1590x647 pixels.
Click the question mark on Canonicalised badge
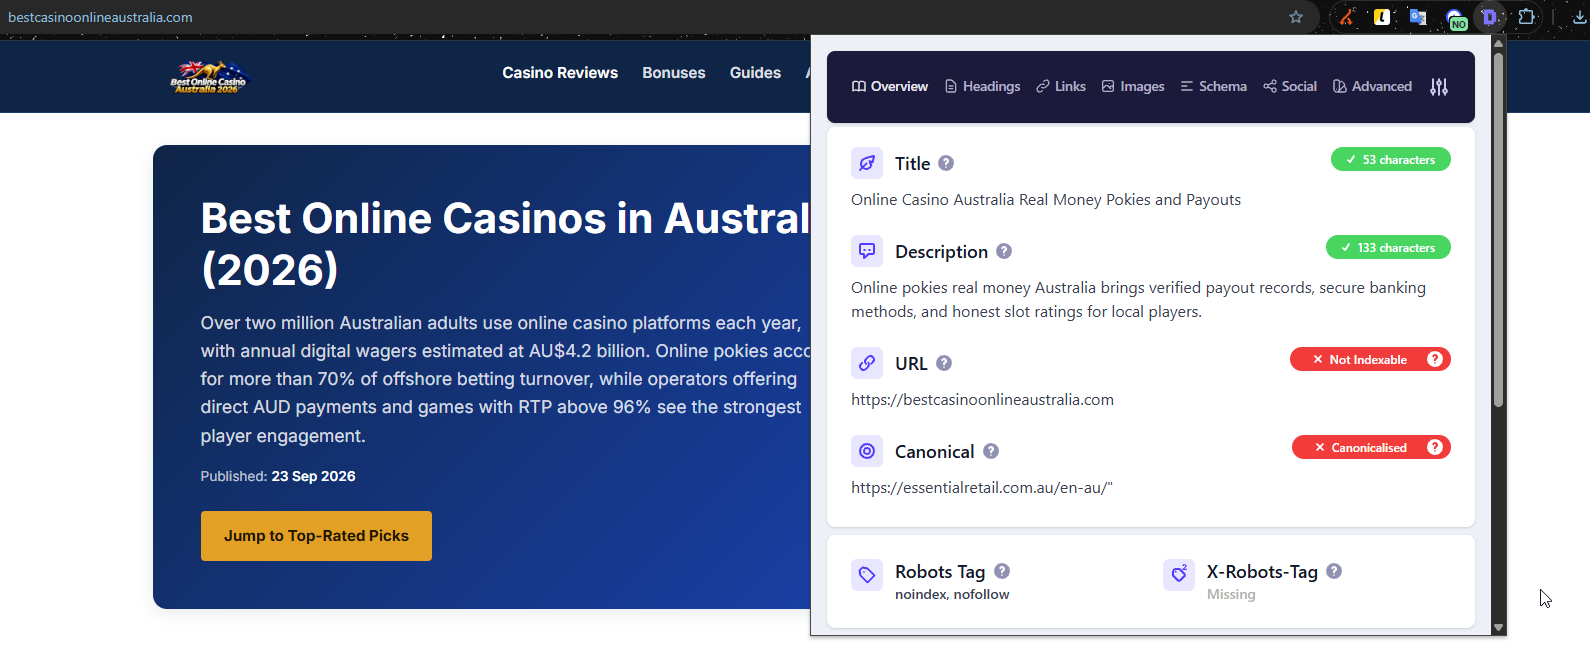(x=1435, y=447)
